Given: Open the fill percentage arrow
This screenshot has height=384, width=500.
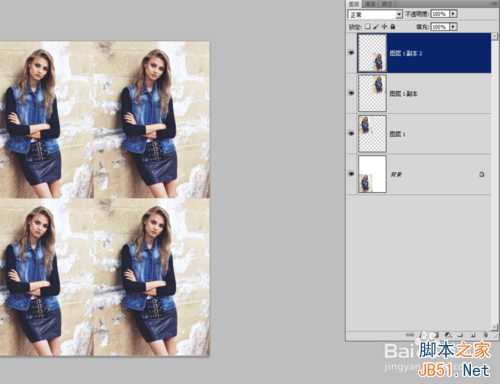Looking at the screenshot, I should 453,27.
